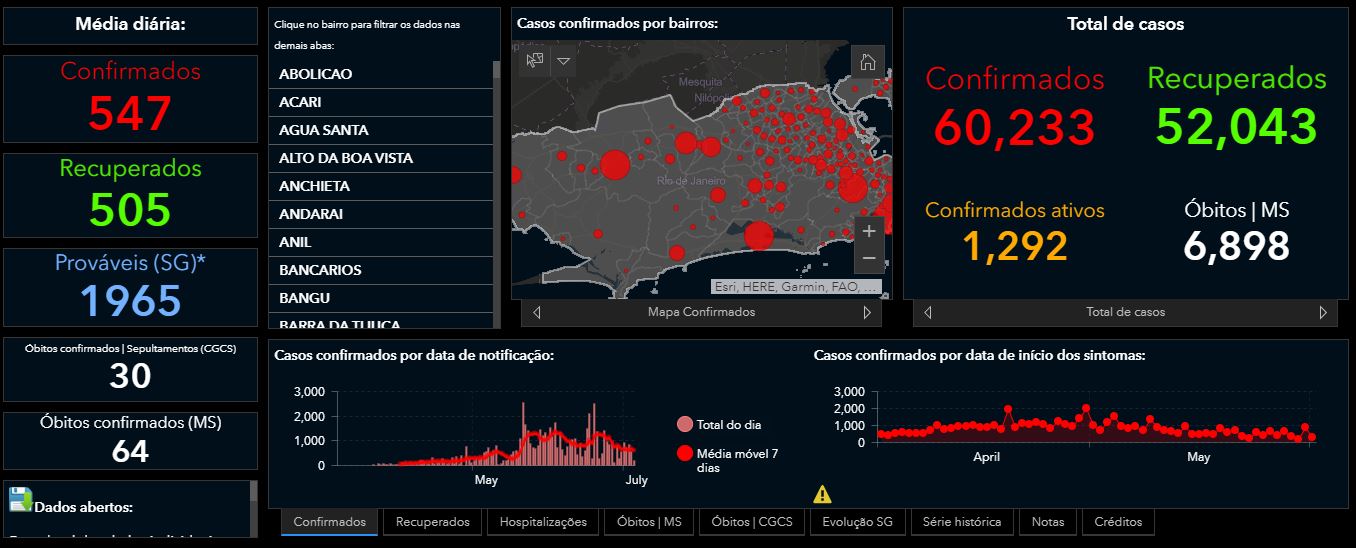Go to previous map before Mapa Confirmados

537,313
